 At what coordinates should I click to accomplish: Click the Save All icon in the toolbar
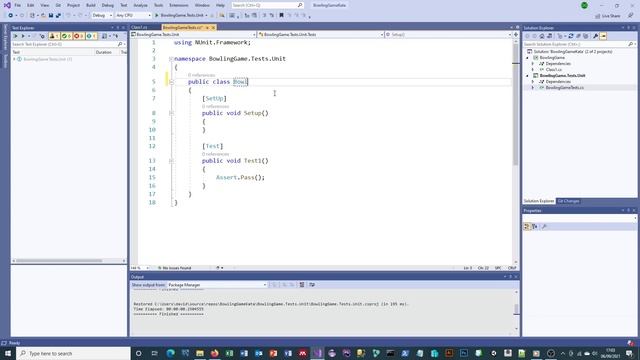(58, 16)
